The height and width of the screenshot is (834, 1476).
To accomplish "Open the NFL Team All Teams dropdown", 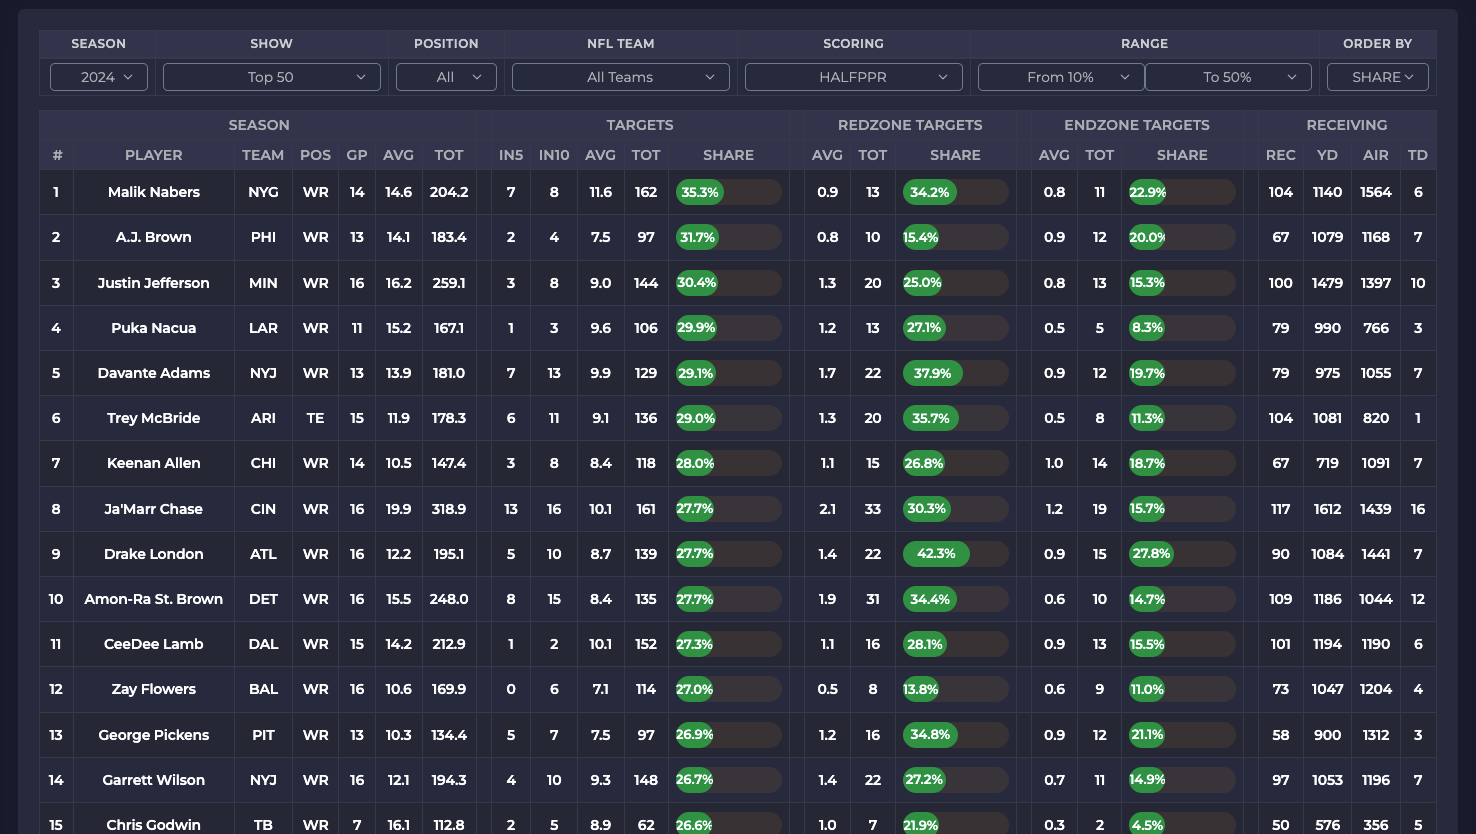I will (x=621, y=77).
